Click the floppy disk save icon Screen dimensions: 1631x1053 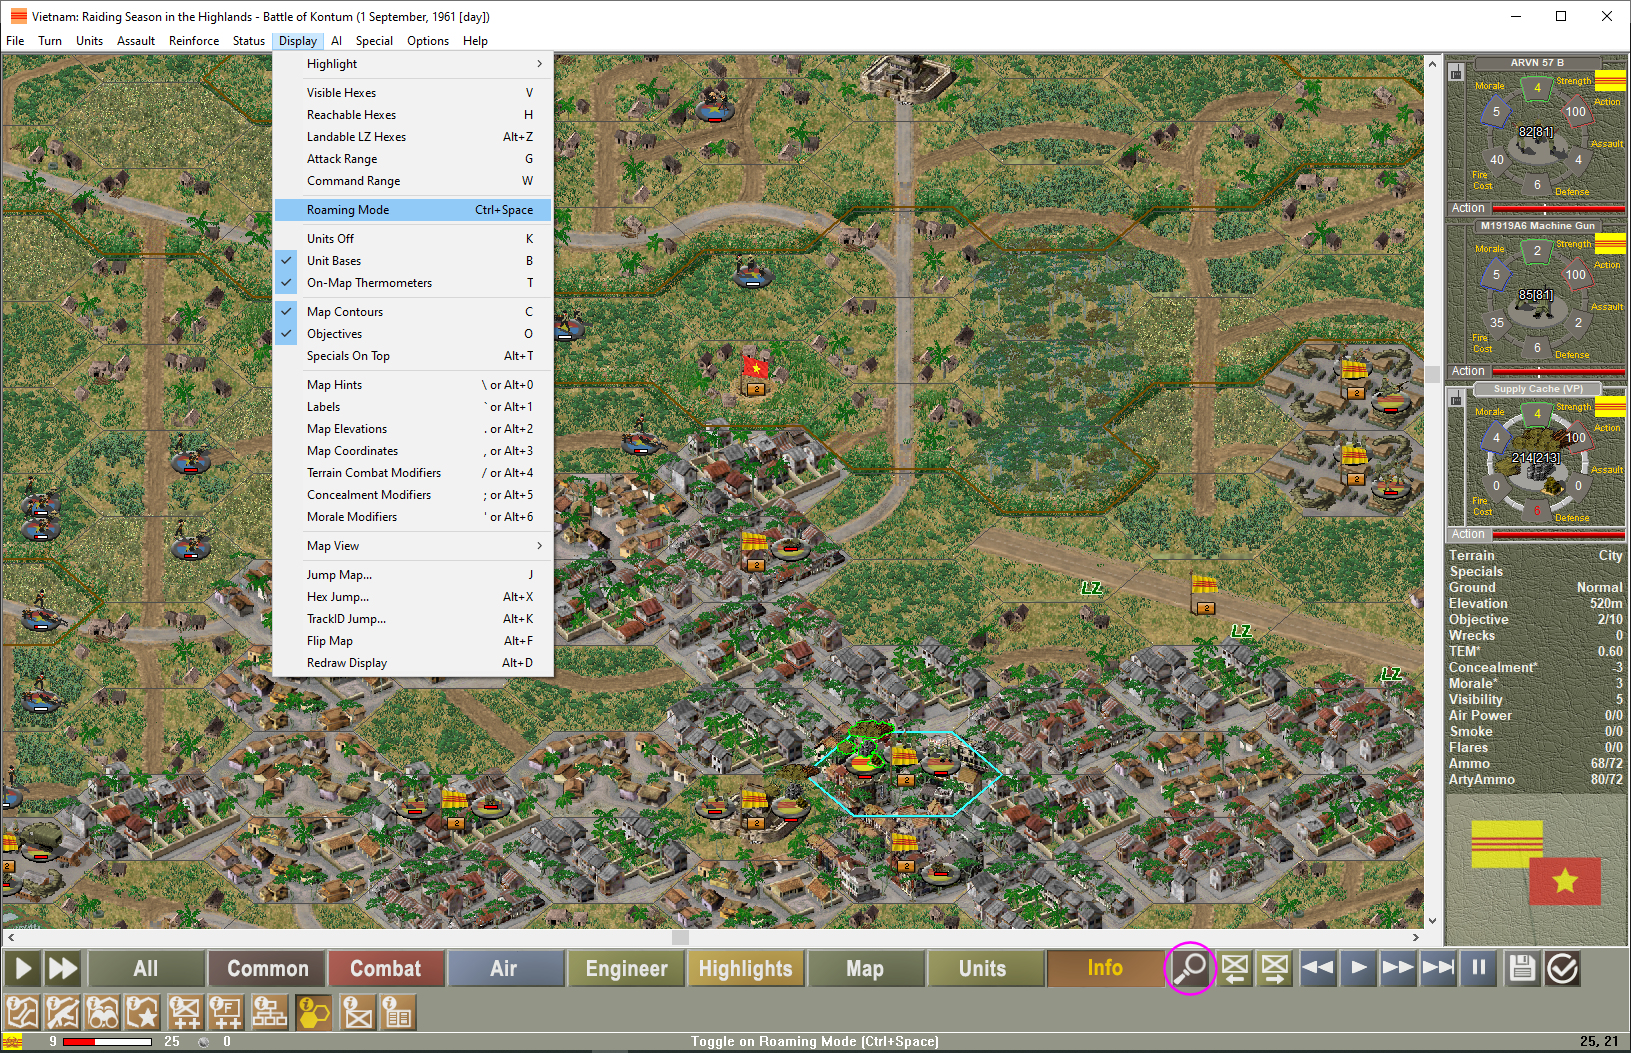point(1522,968)
